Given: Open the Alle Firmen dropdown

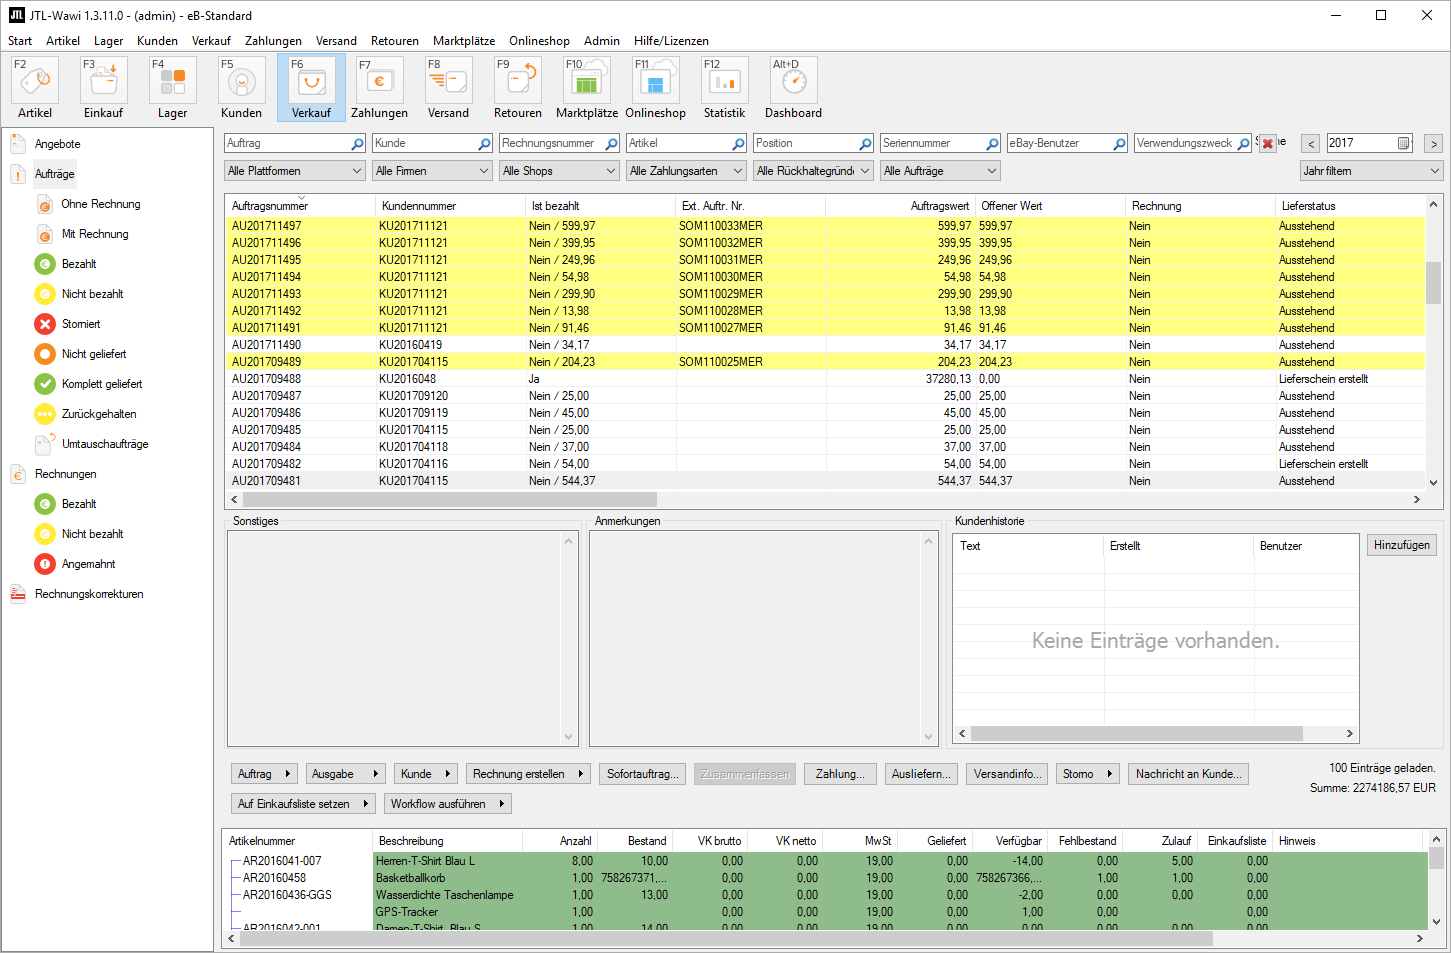Looking at the screenshot, I should point(432,171).
